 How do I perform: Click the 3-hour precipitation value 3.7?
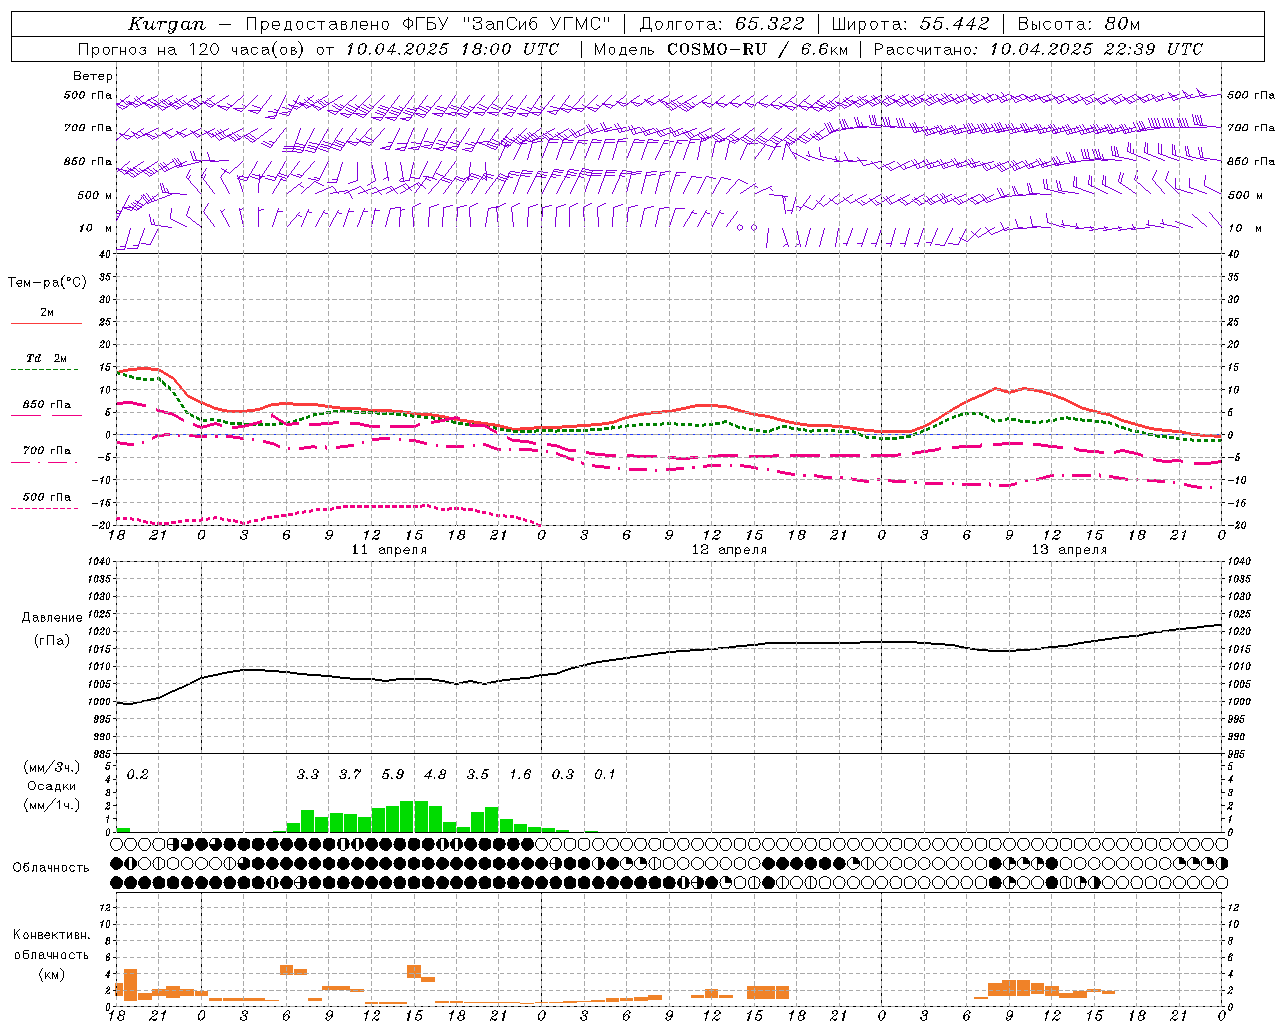[x=350, y=775]
